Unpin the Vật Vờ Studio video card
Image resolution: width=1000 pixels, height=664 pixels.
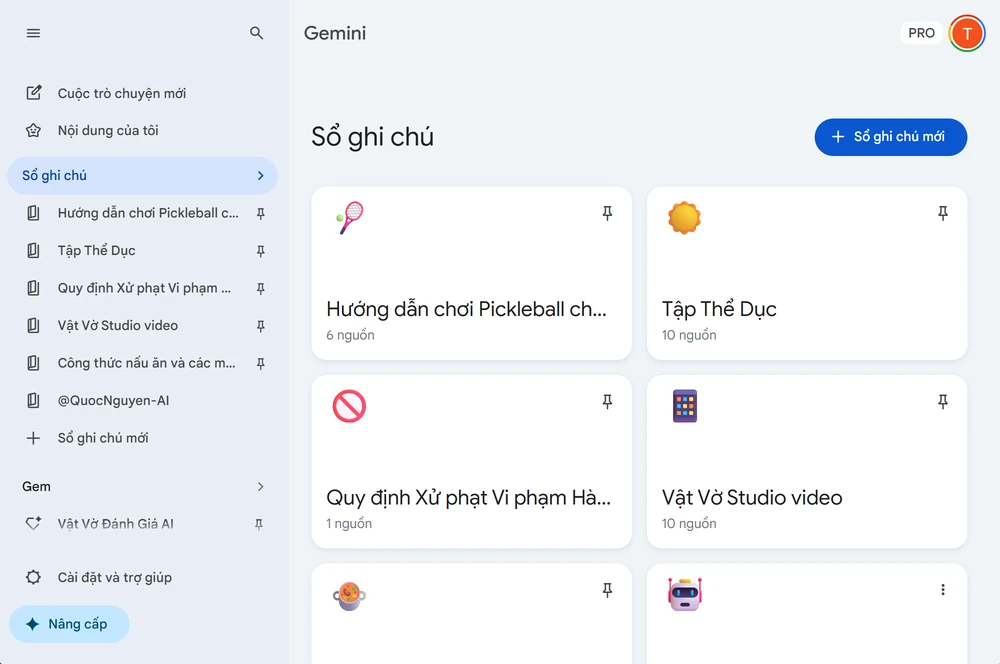tap(942, 402)
